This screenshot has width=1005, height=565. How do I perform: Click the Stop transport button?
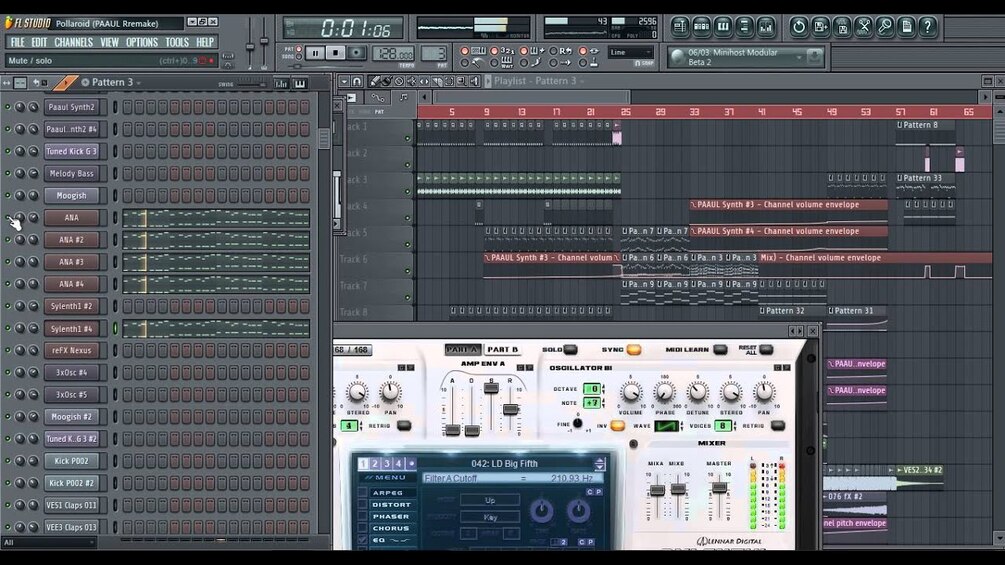pyautogui.click(x=335, y=53)
